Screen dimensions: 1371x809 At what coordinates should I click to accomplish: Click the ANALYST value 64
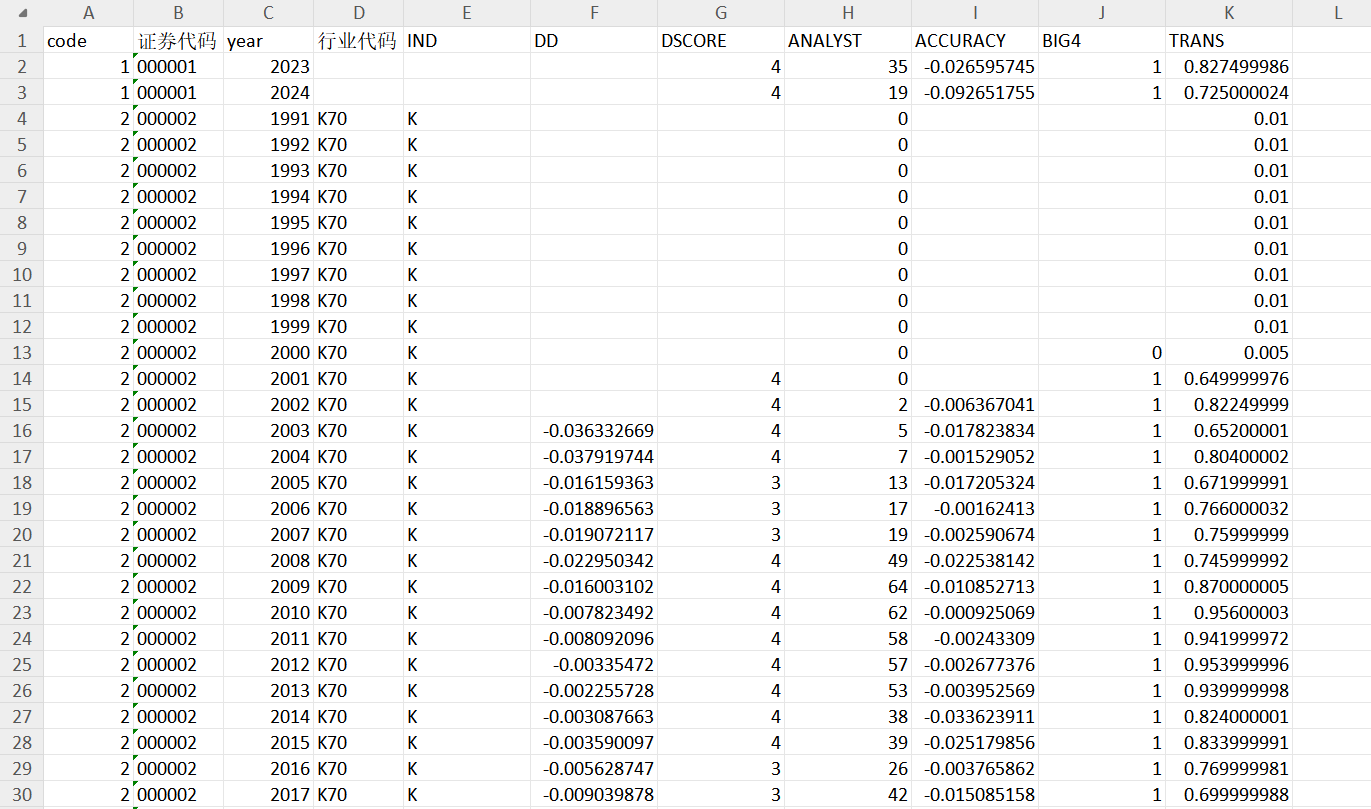tap(848, 587)
